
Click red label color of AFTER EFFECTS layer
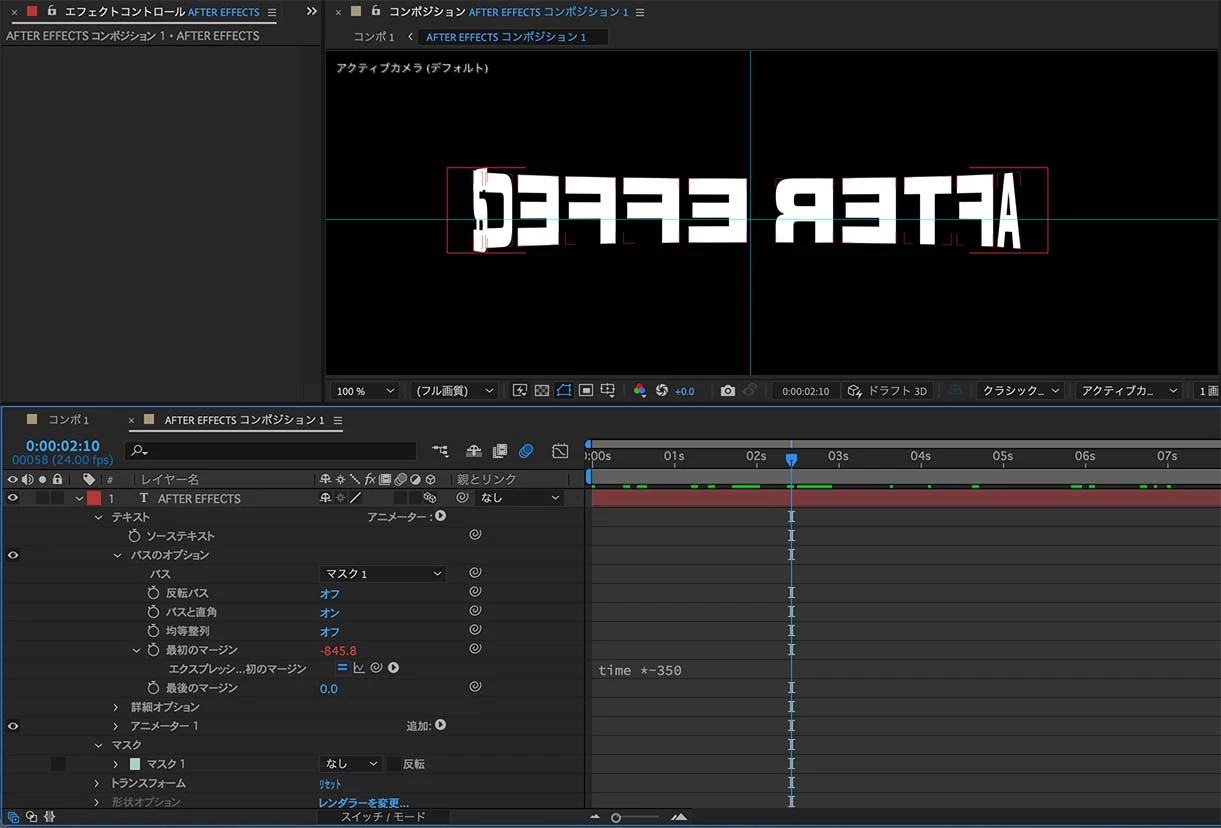93,497
